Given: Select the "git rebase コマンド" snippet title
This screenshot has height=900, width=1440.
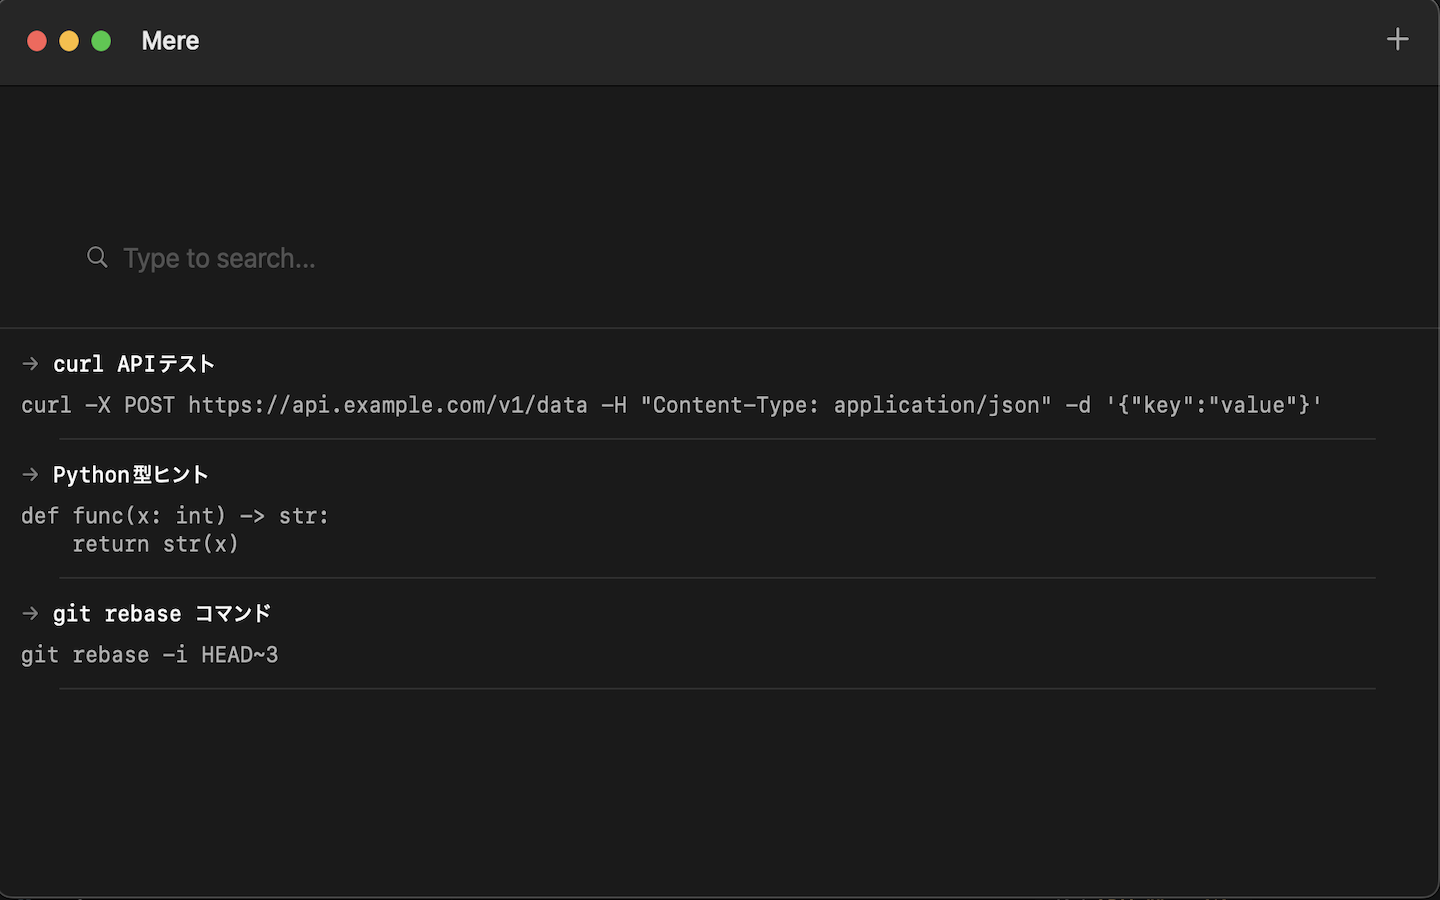Looking at the screenshot, I should [162, 614].
